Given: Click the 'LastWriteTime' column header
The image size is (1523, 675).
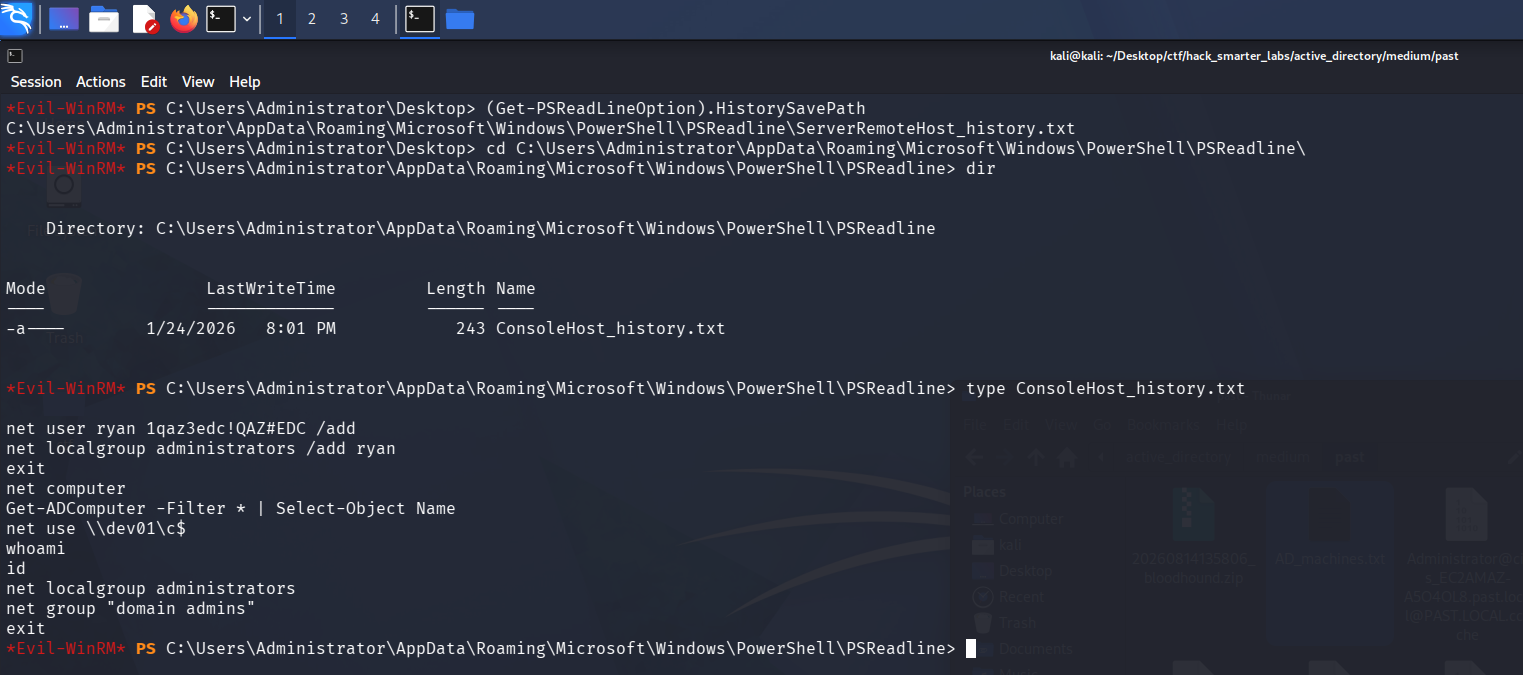Looking at the screenshot, I should 271,288.
